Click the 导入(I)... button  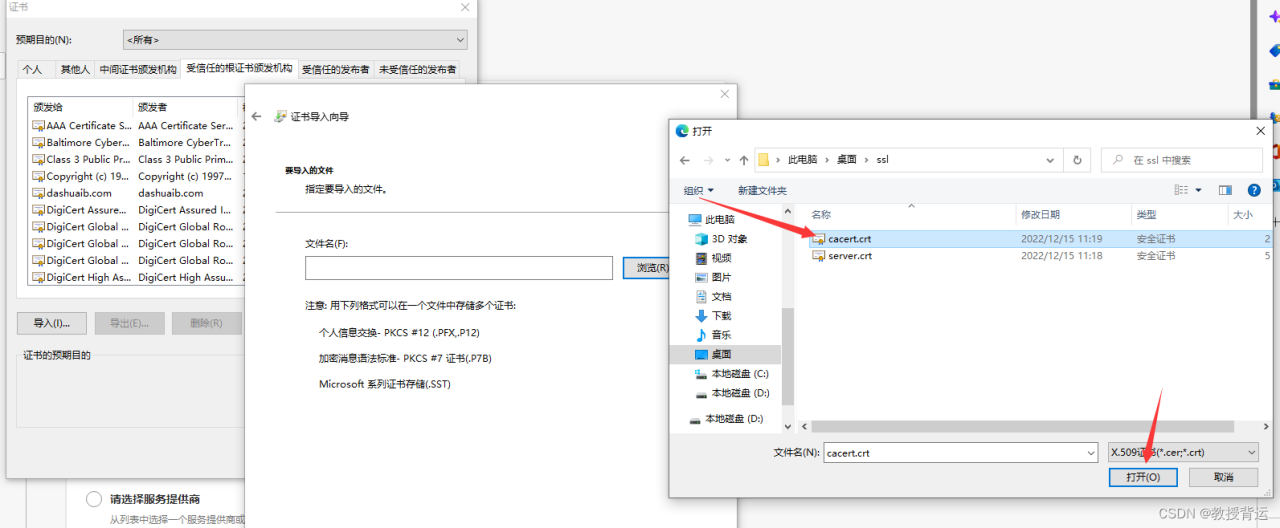[52, 323]
